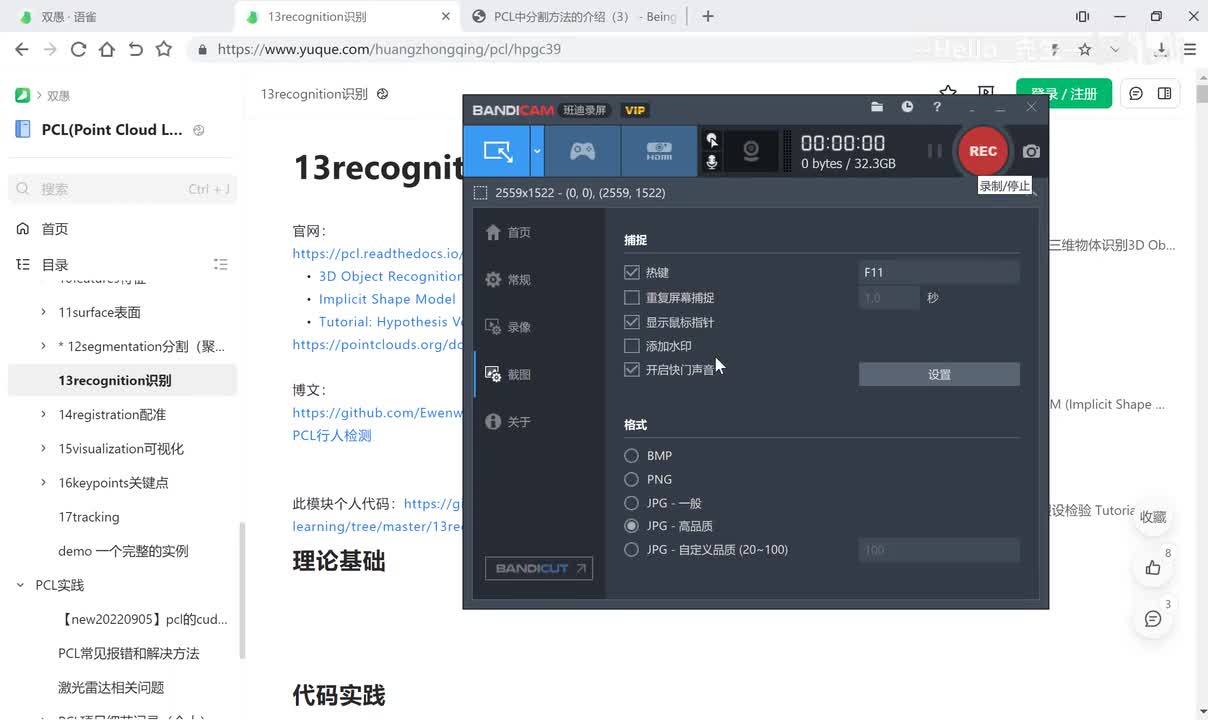Image resolution: width=1208 pixels, height=720 pixels.
Task: Expand 11surface表面 tree item
Action: point(44,312)
